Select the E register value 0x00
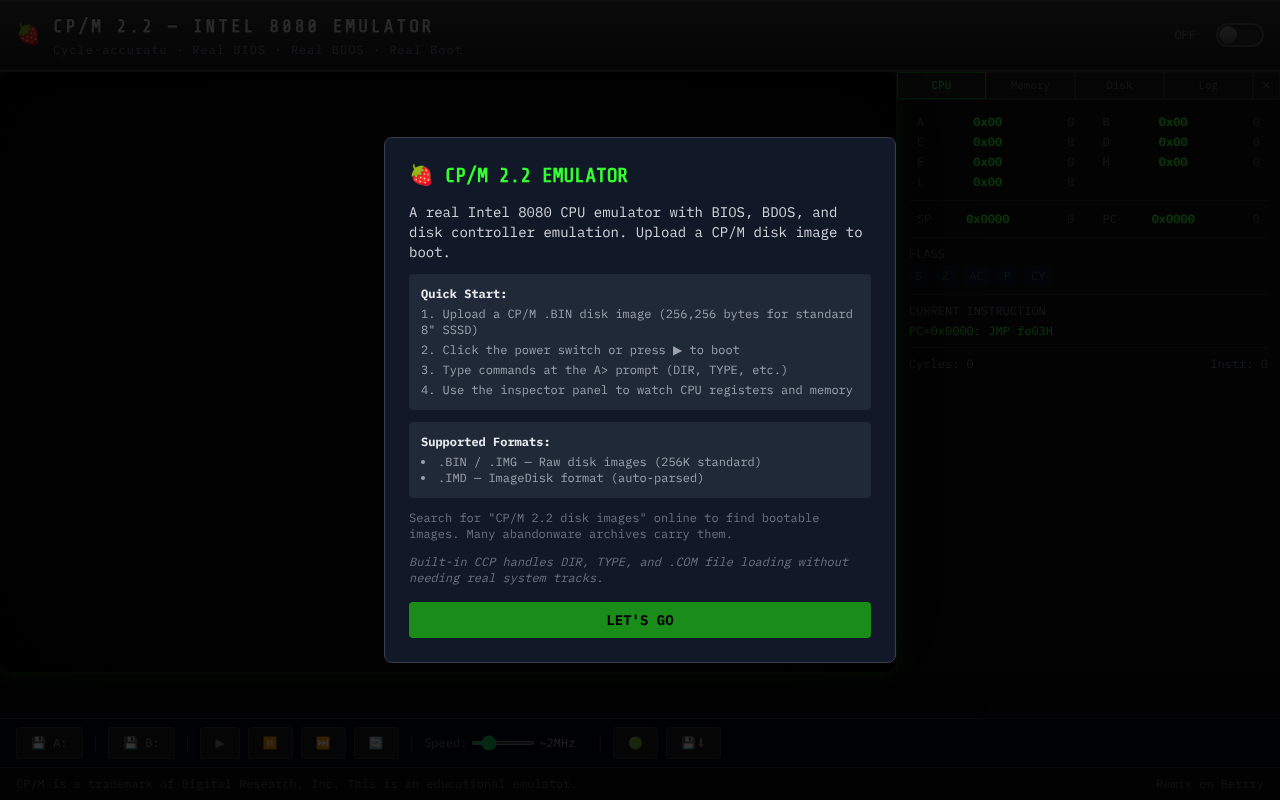The height and width of the screenshot is (800, 1280). (x=987, y=162)
